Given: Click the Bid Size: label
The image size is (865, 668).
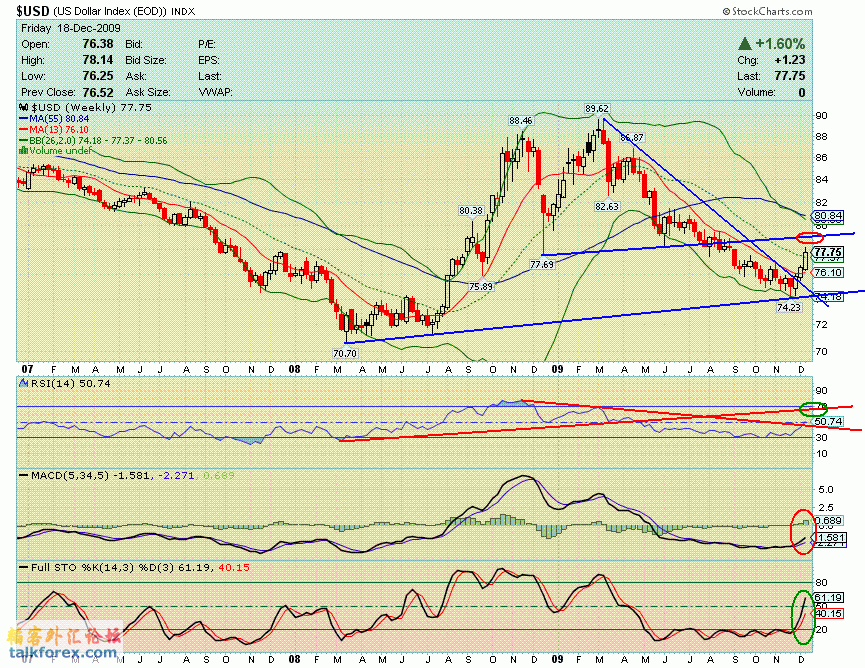Looking at the screenshot, I should [146, 60].
